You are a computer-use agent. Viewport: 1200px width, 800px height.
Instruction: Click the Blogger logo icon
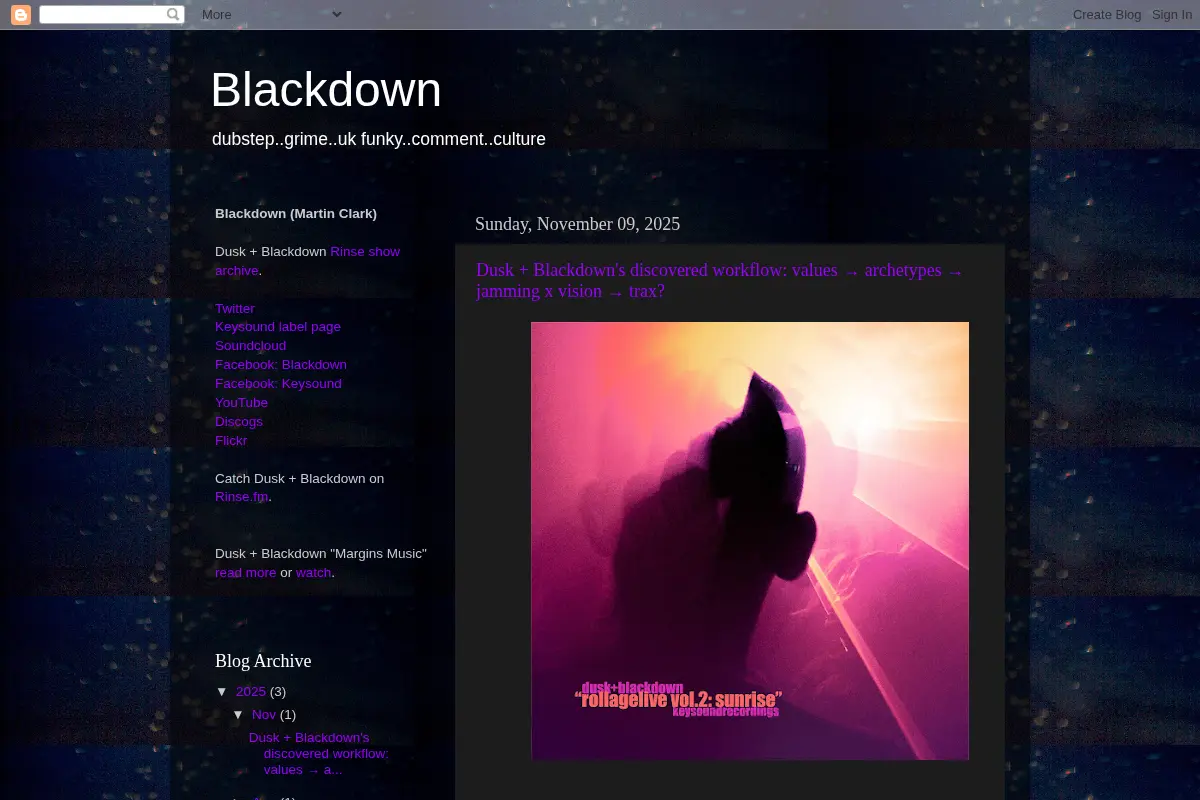pyautogui.click(x=21, y=14)
